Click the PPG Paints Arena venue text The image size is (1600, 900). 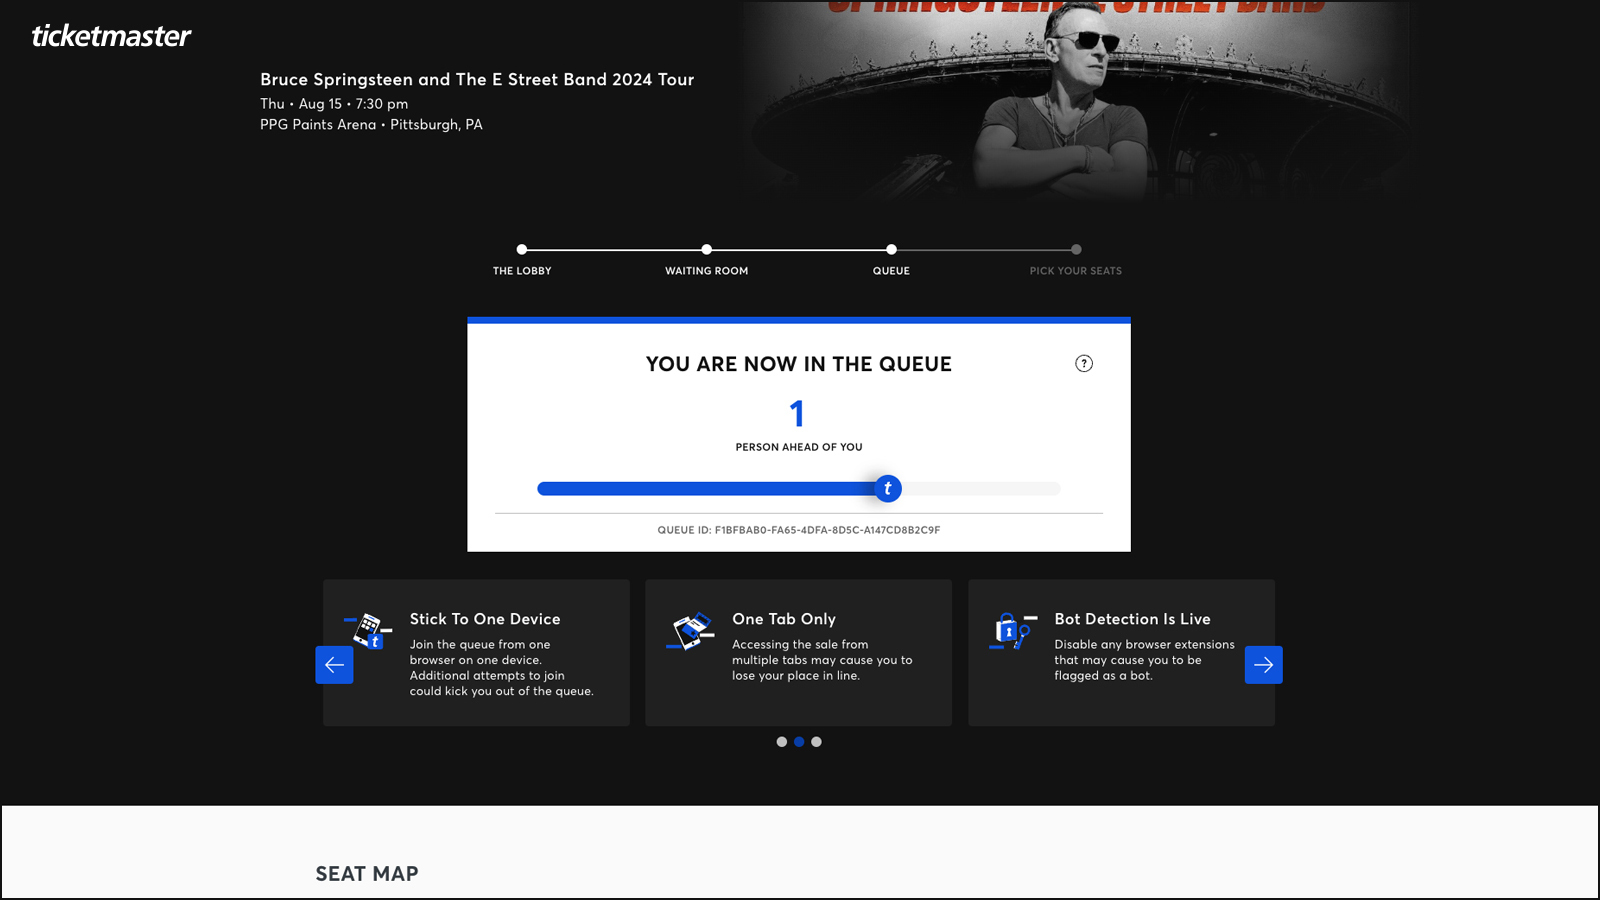coord(371,124)
